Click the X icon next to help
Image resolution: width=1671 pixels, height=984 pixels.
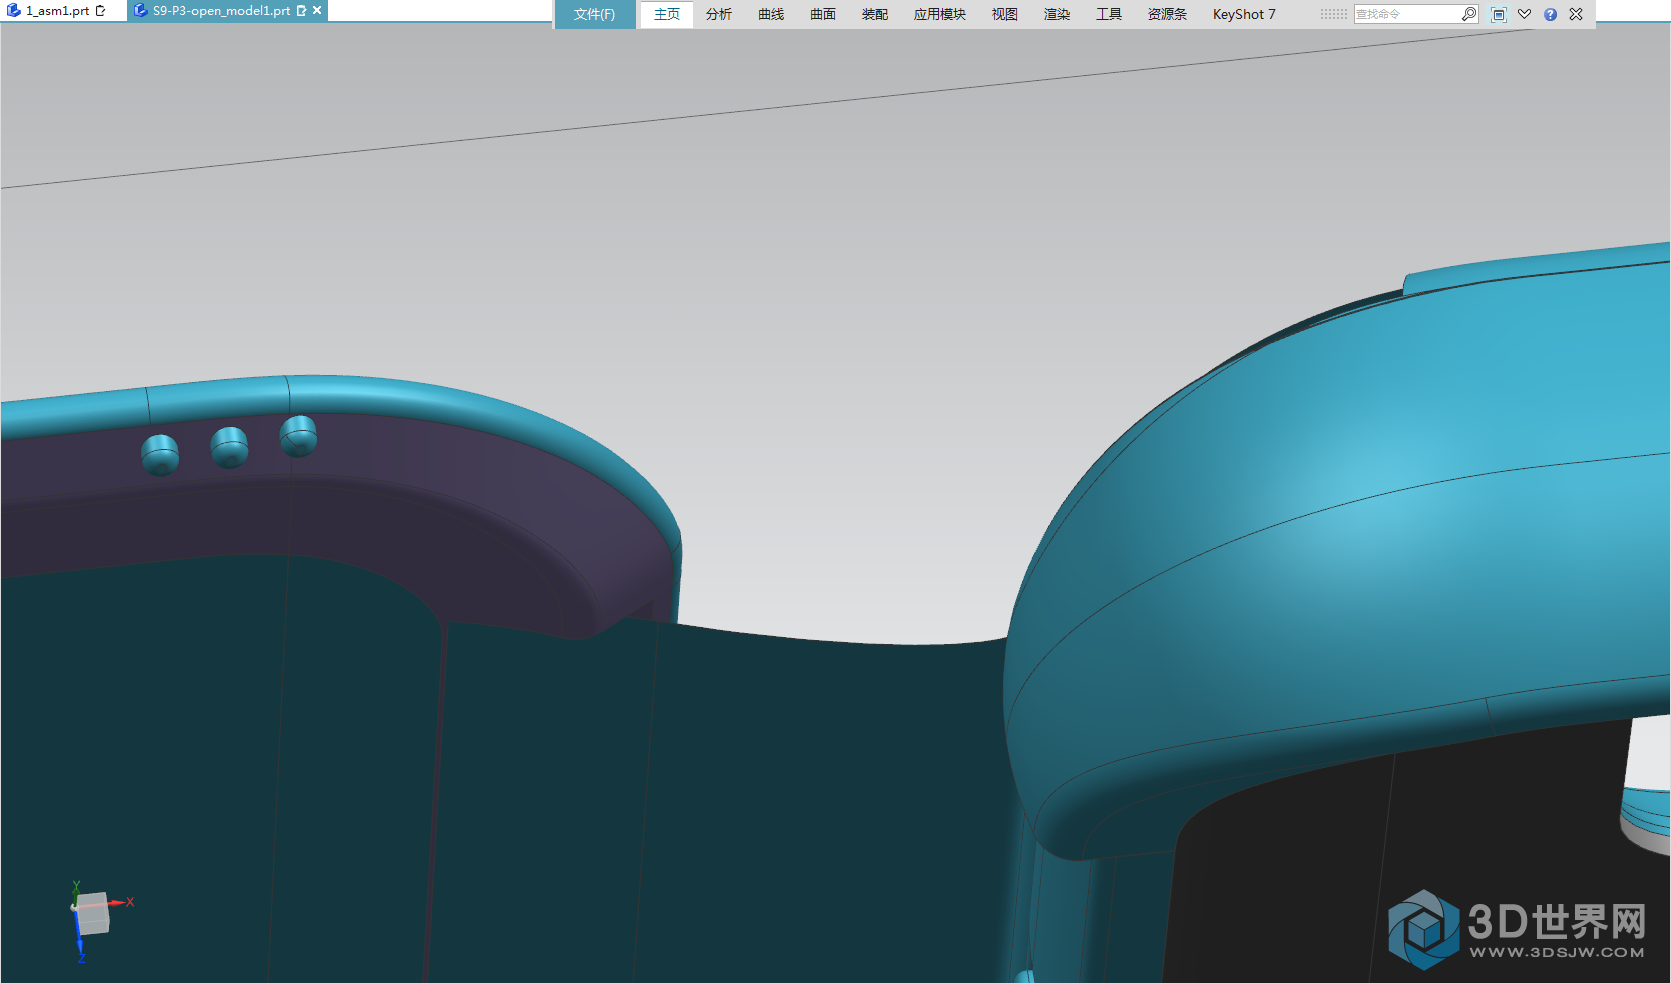(x=1576, y=14)
